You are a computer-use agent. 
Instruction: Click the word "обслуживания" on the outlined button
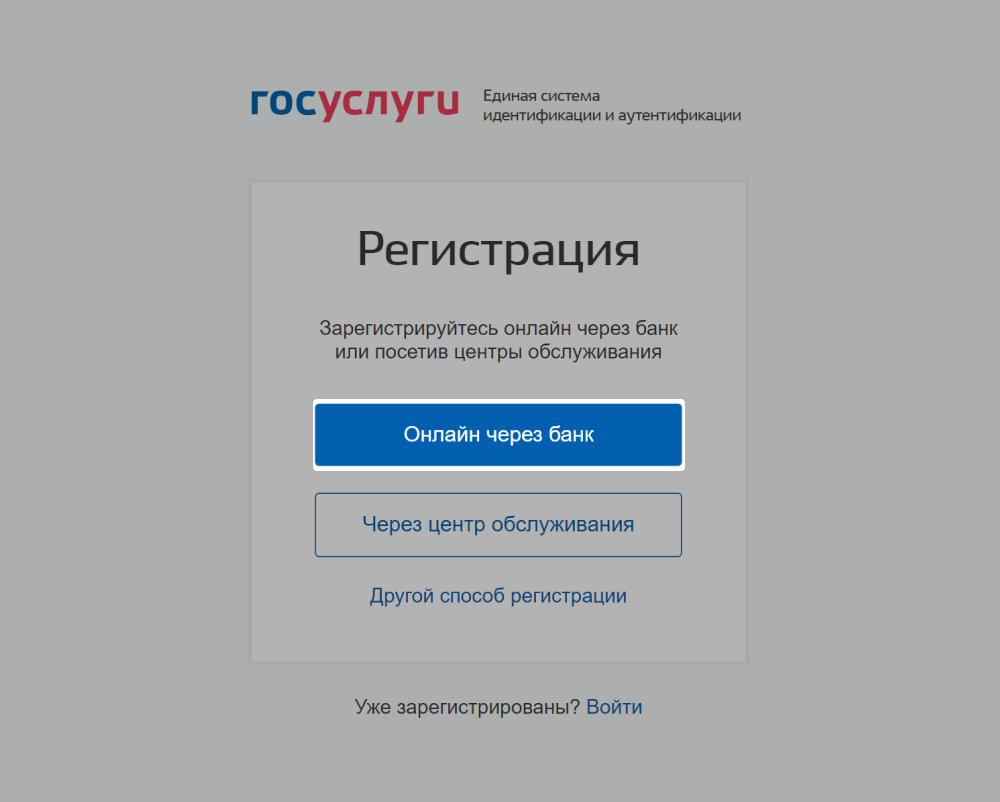(x=562, y=525)
